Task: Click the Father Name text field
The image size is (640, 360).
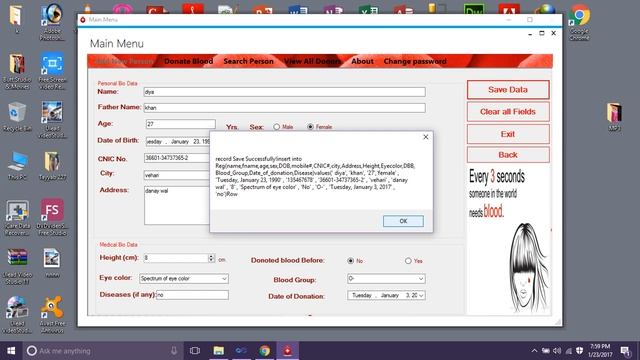Action: coord(284,108)
